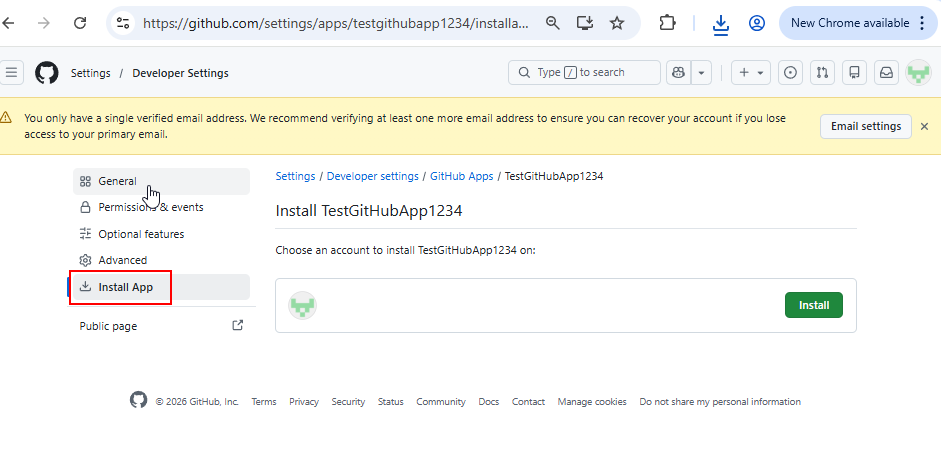Bookmark this page with the star icon
The image size is (941, 450).
click(616, 23)
